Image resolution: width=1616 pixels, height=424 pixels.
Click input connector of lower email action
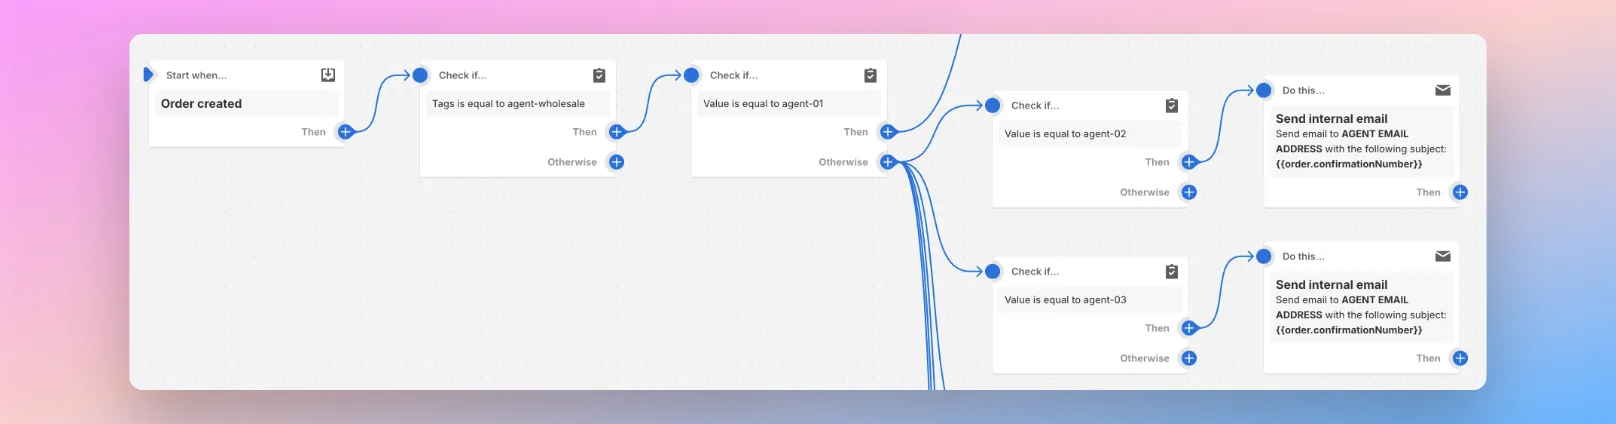point(1264,256)
